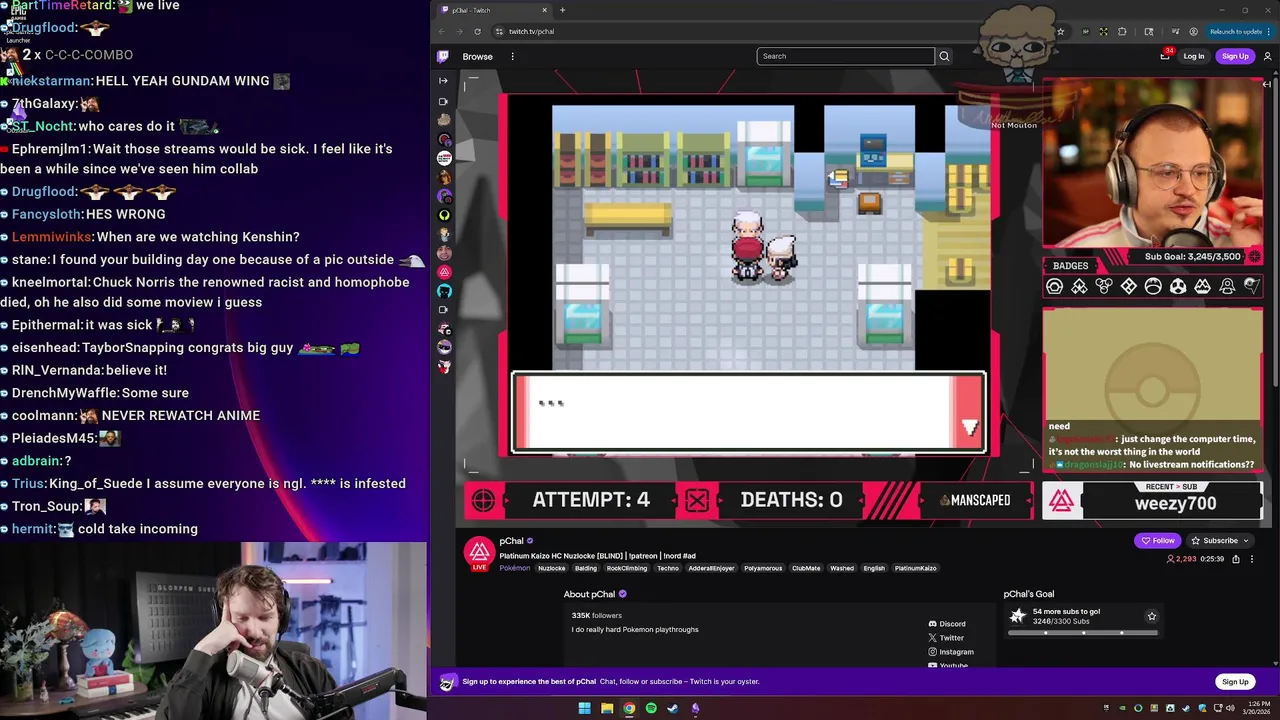Advance the game dialogue box with red arrow

point(969,428)
